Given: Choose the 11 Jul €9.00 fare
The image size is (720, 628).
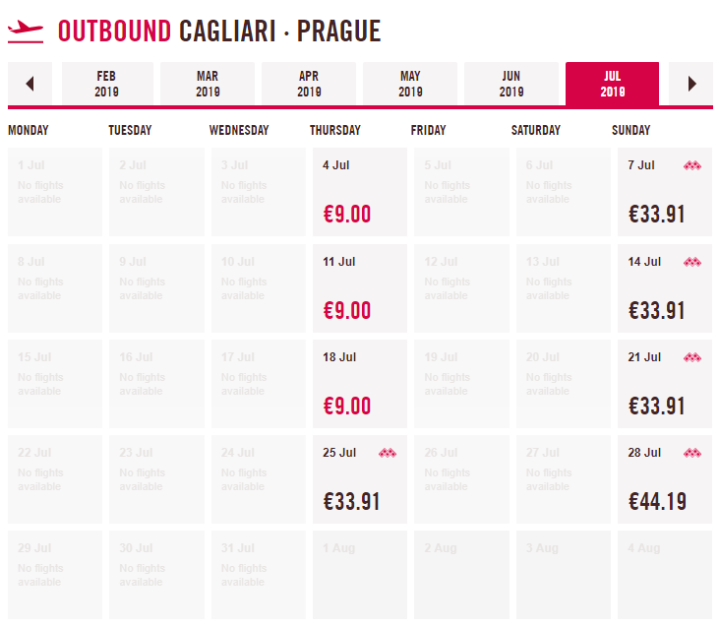Looking at the screenshot, I should pos(359,289).
